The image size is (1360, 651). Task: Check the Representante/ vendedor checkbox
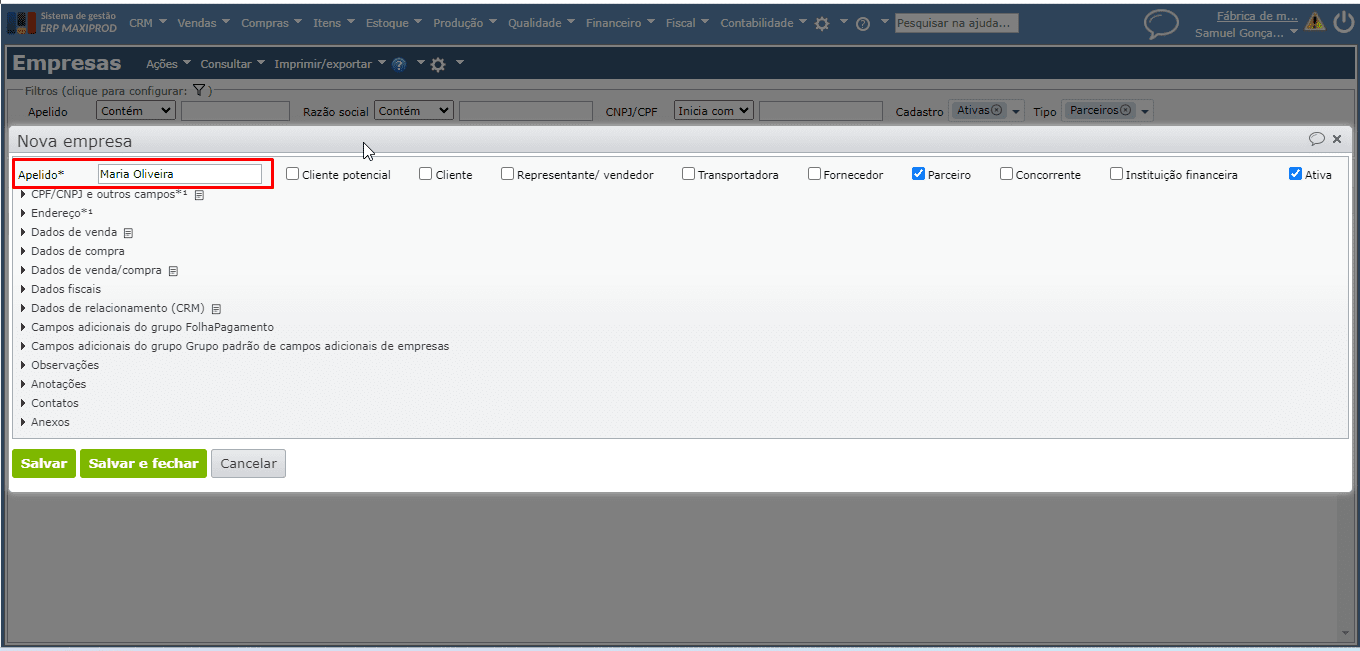(x=508, y=174)
